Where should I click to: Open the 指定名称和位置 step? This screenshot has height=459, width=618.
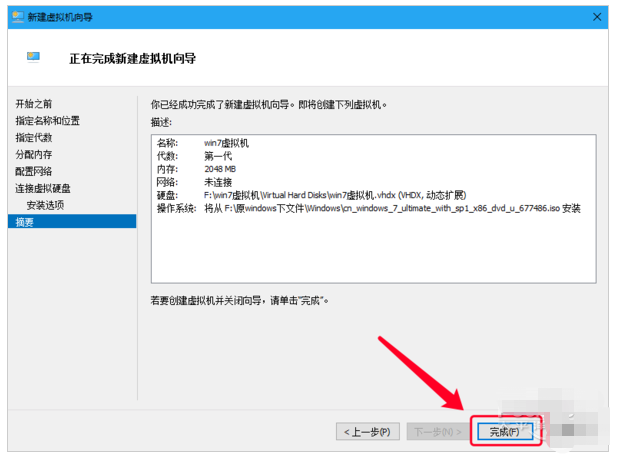[x=47, y=121]
